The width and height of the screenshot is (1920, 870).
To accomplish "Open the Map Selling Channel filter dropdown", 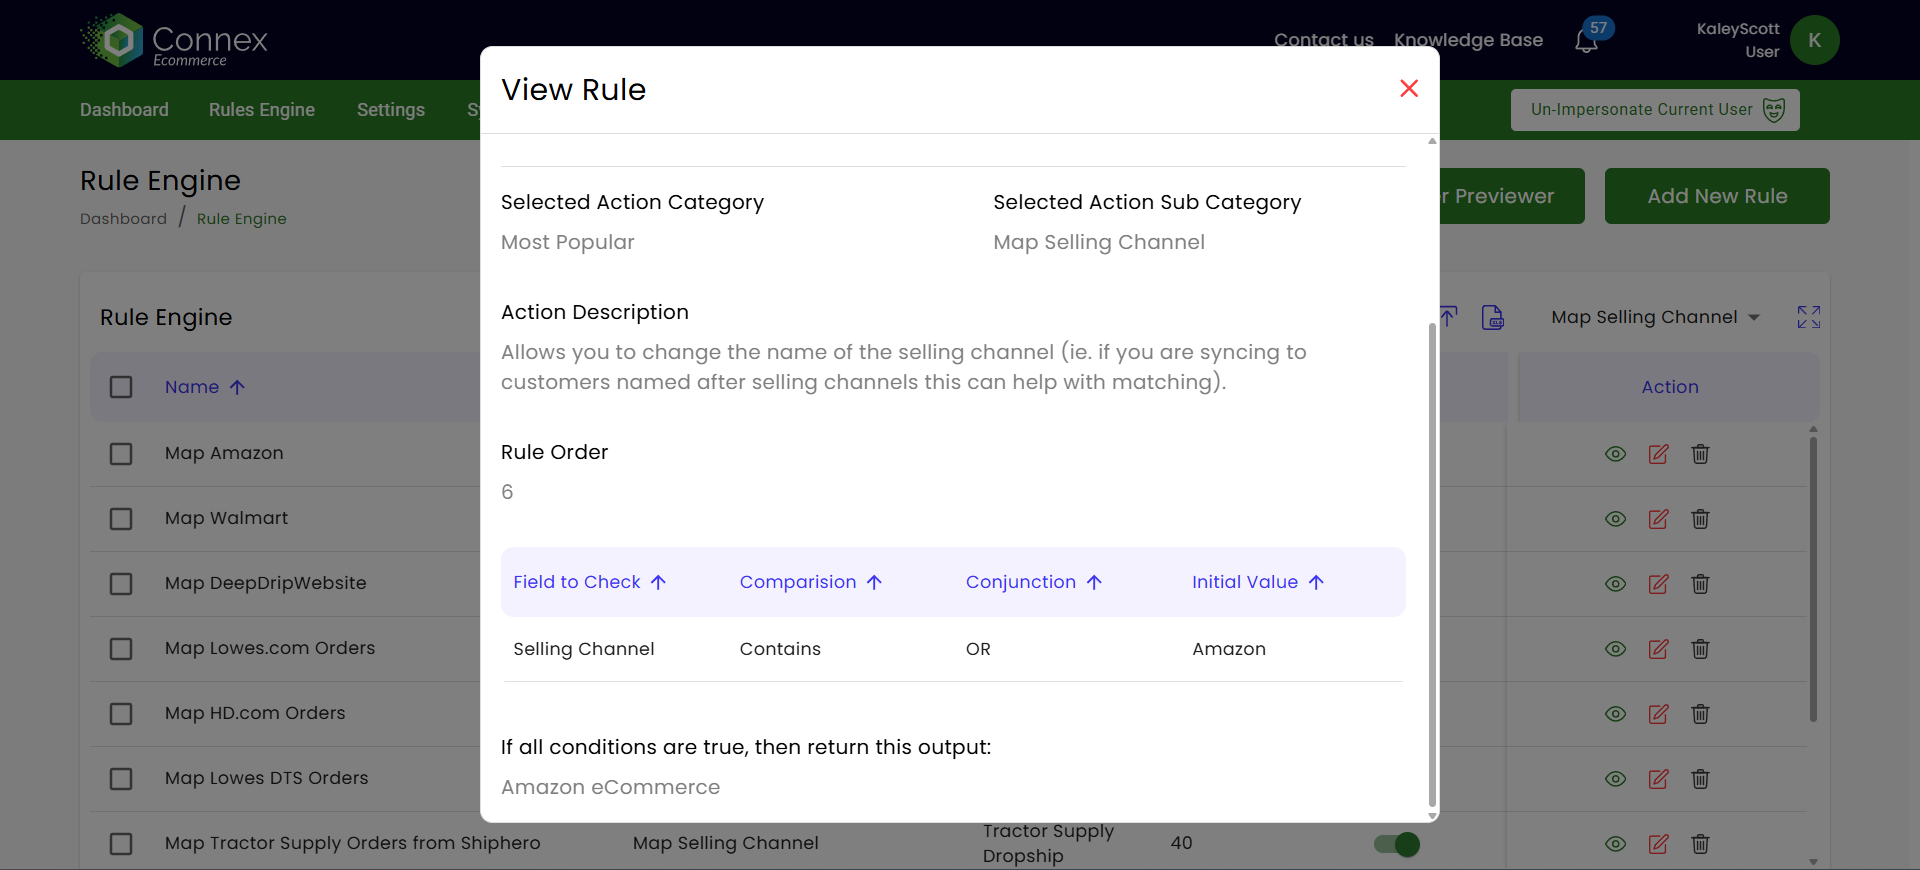I will point(1654,317).
